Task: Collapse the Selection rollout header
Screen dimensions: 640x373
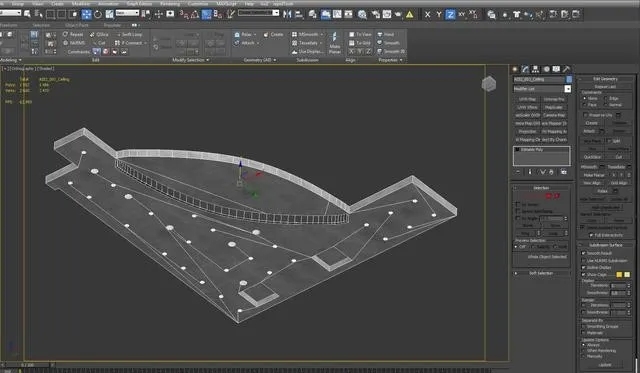Action: [x=541, y=188]
